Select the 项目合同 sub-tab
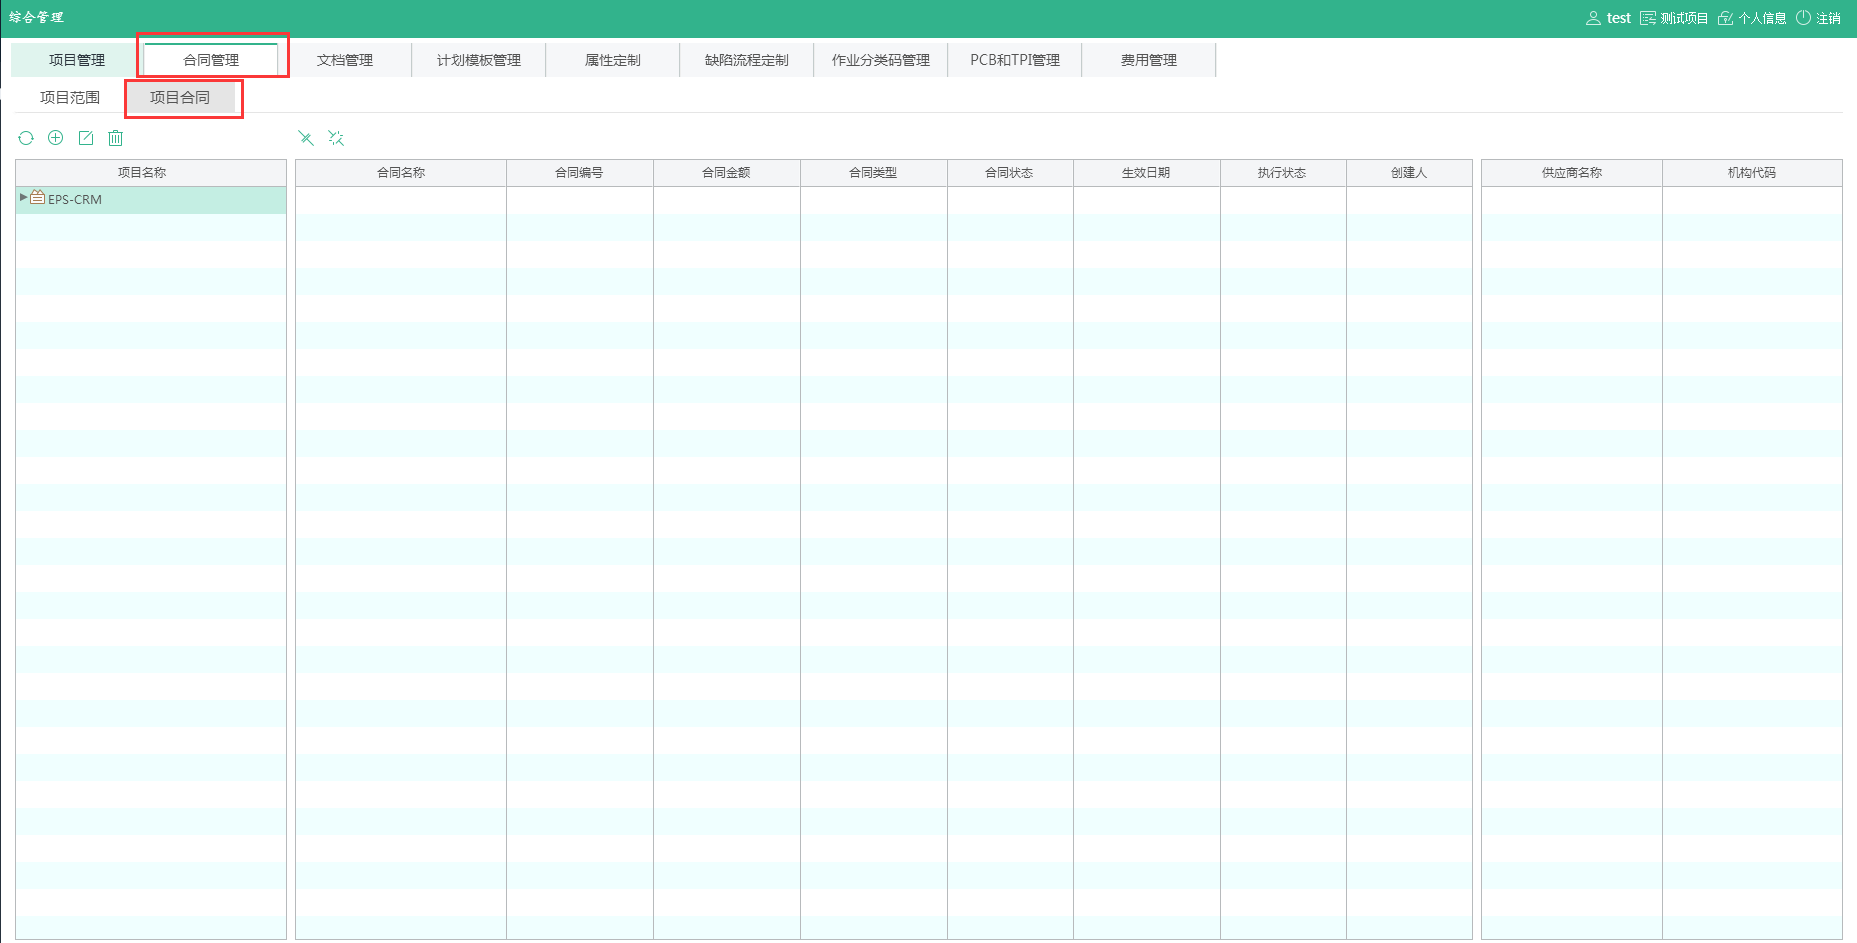This screenshot has width=1857, height=943. pyautogui.click(x=180, y=97)
